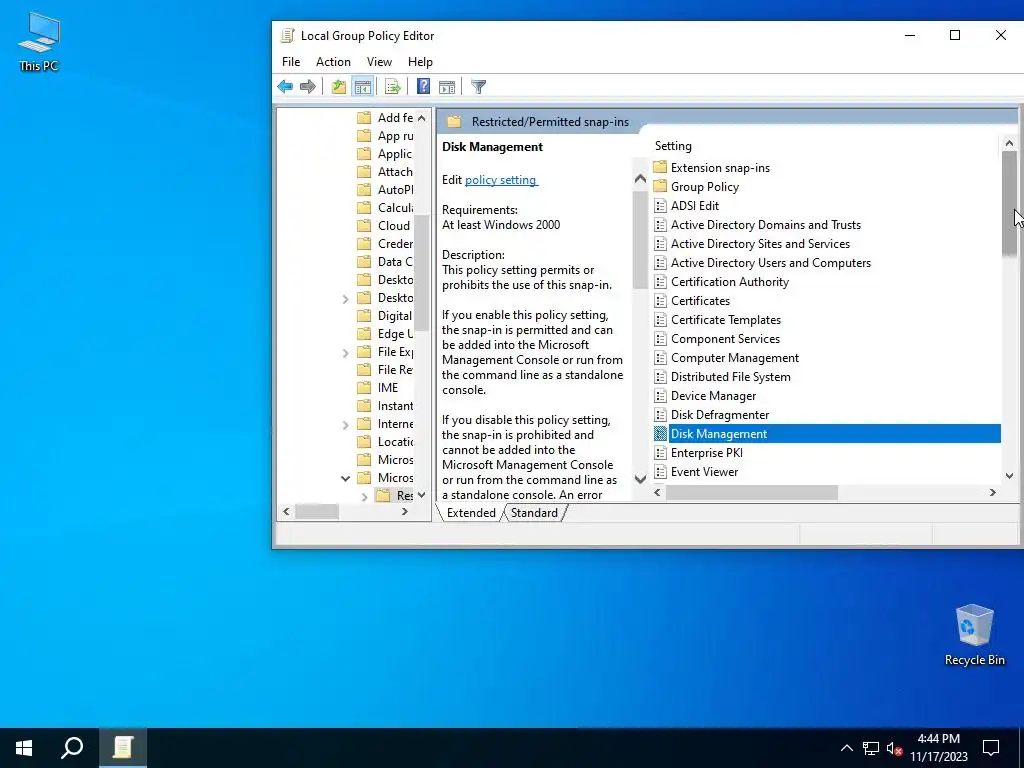Open the Windows Start button
The height and width of the screenshot is (768, 1024).
[x=24, y=748]
